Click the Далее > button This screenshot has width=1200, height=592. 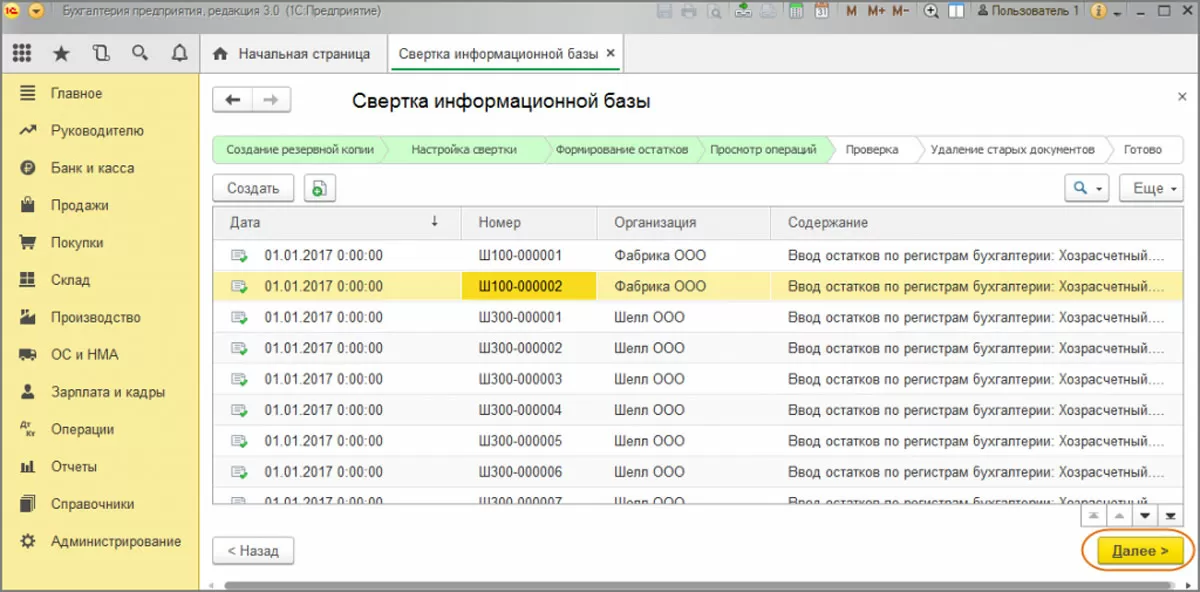click(x=1139, y=551)
